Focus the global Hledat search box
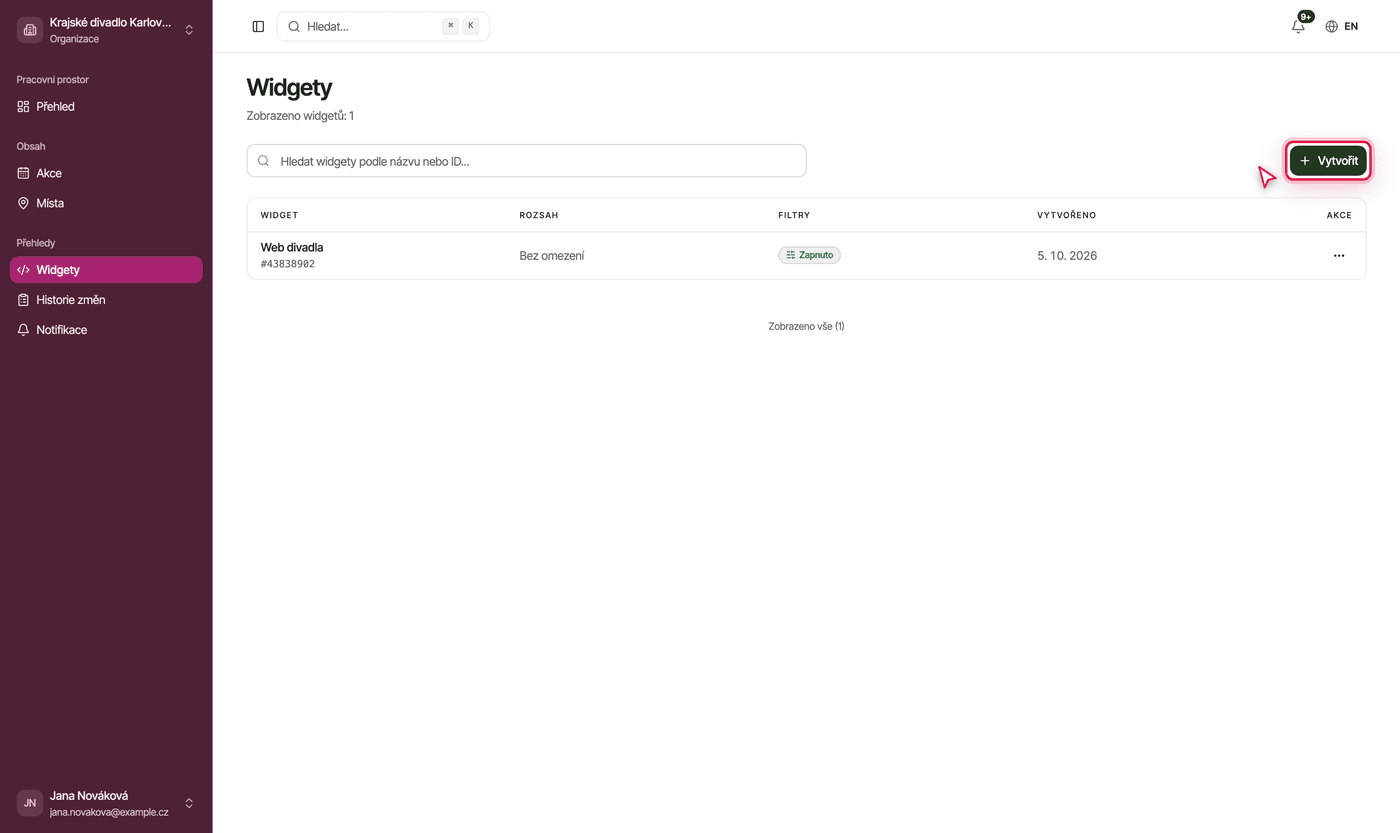 [x=383, y=27]
